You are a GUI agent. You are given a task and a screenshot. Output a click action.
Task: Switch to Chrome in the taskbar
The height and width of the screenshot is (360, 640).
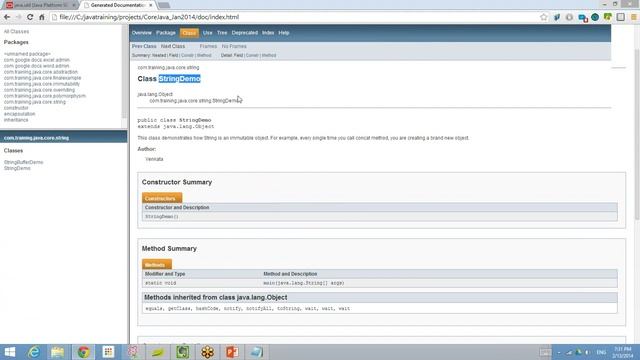point(83,352)
